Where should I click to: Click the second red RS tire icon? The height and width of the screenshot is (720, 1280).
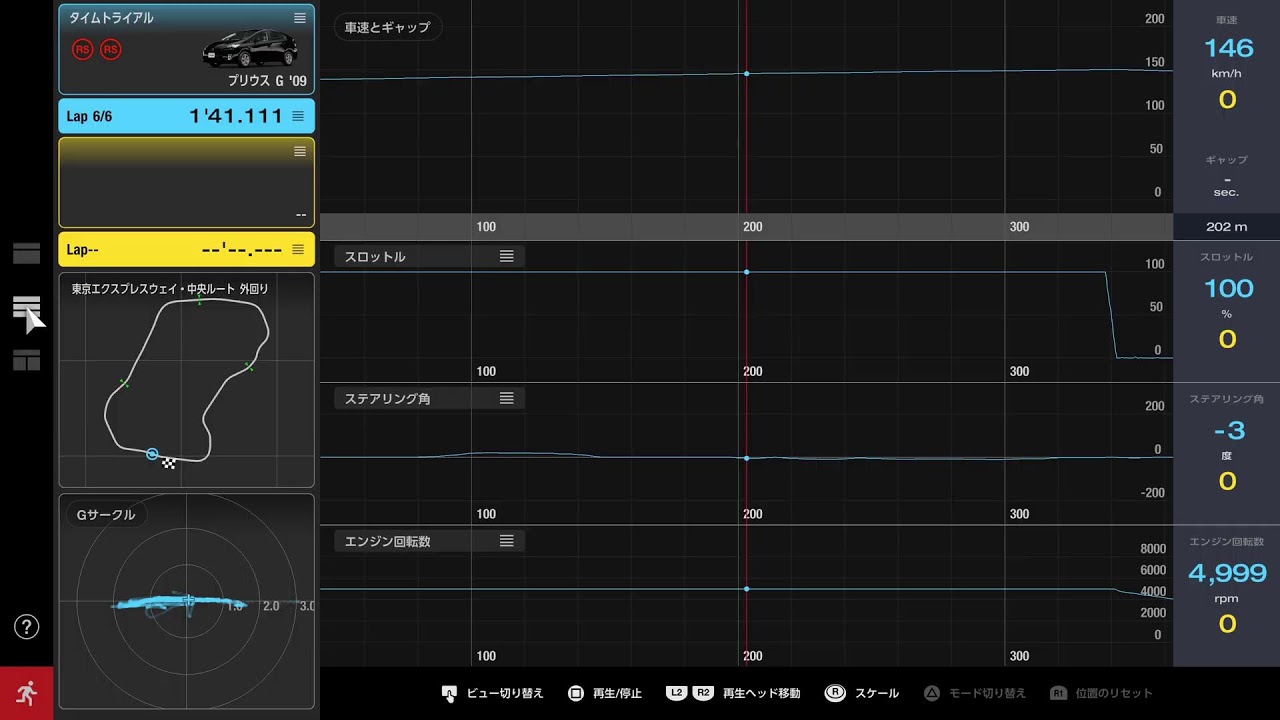111,49
